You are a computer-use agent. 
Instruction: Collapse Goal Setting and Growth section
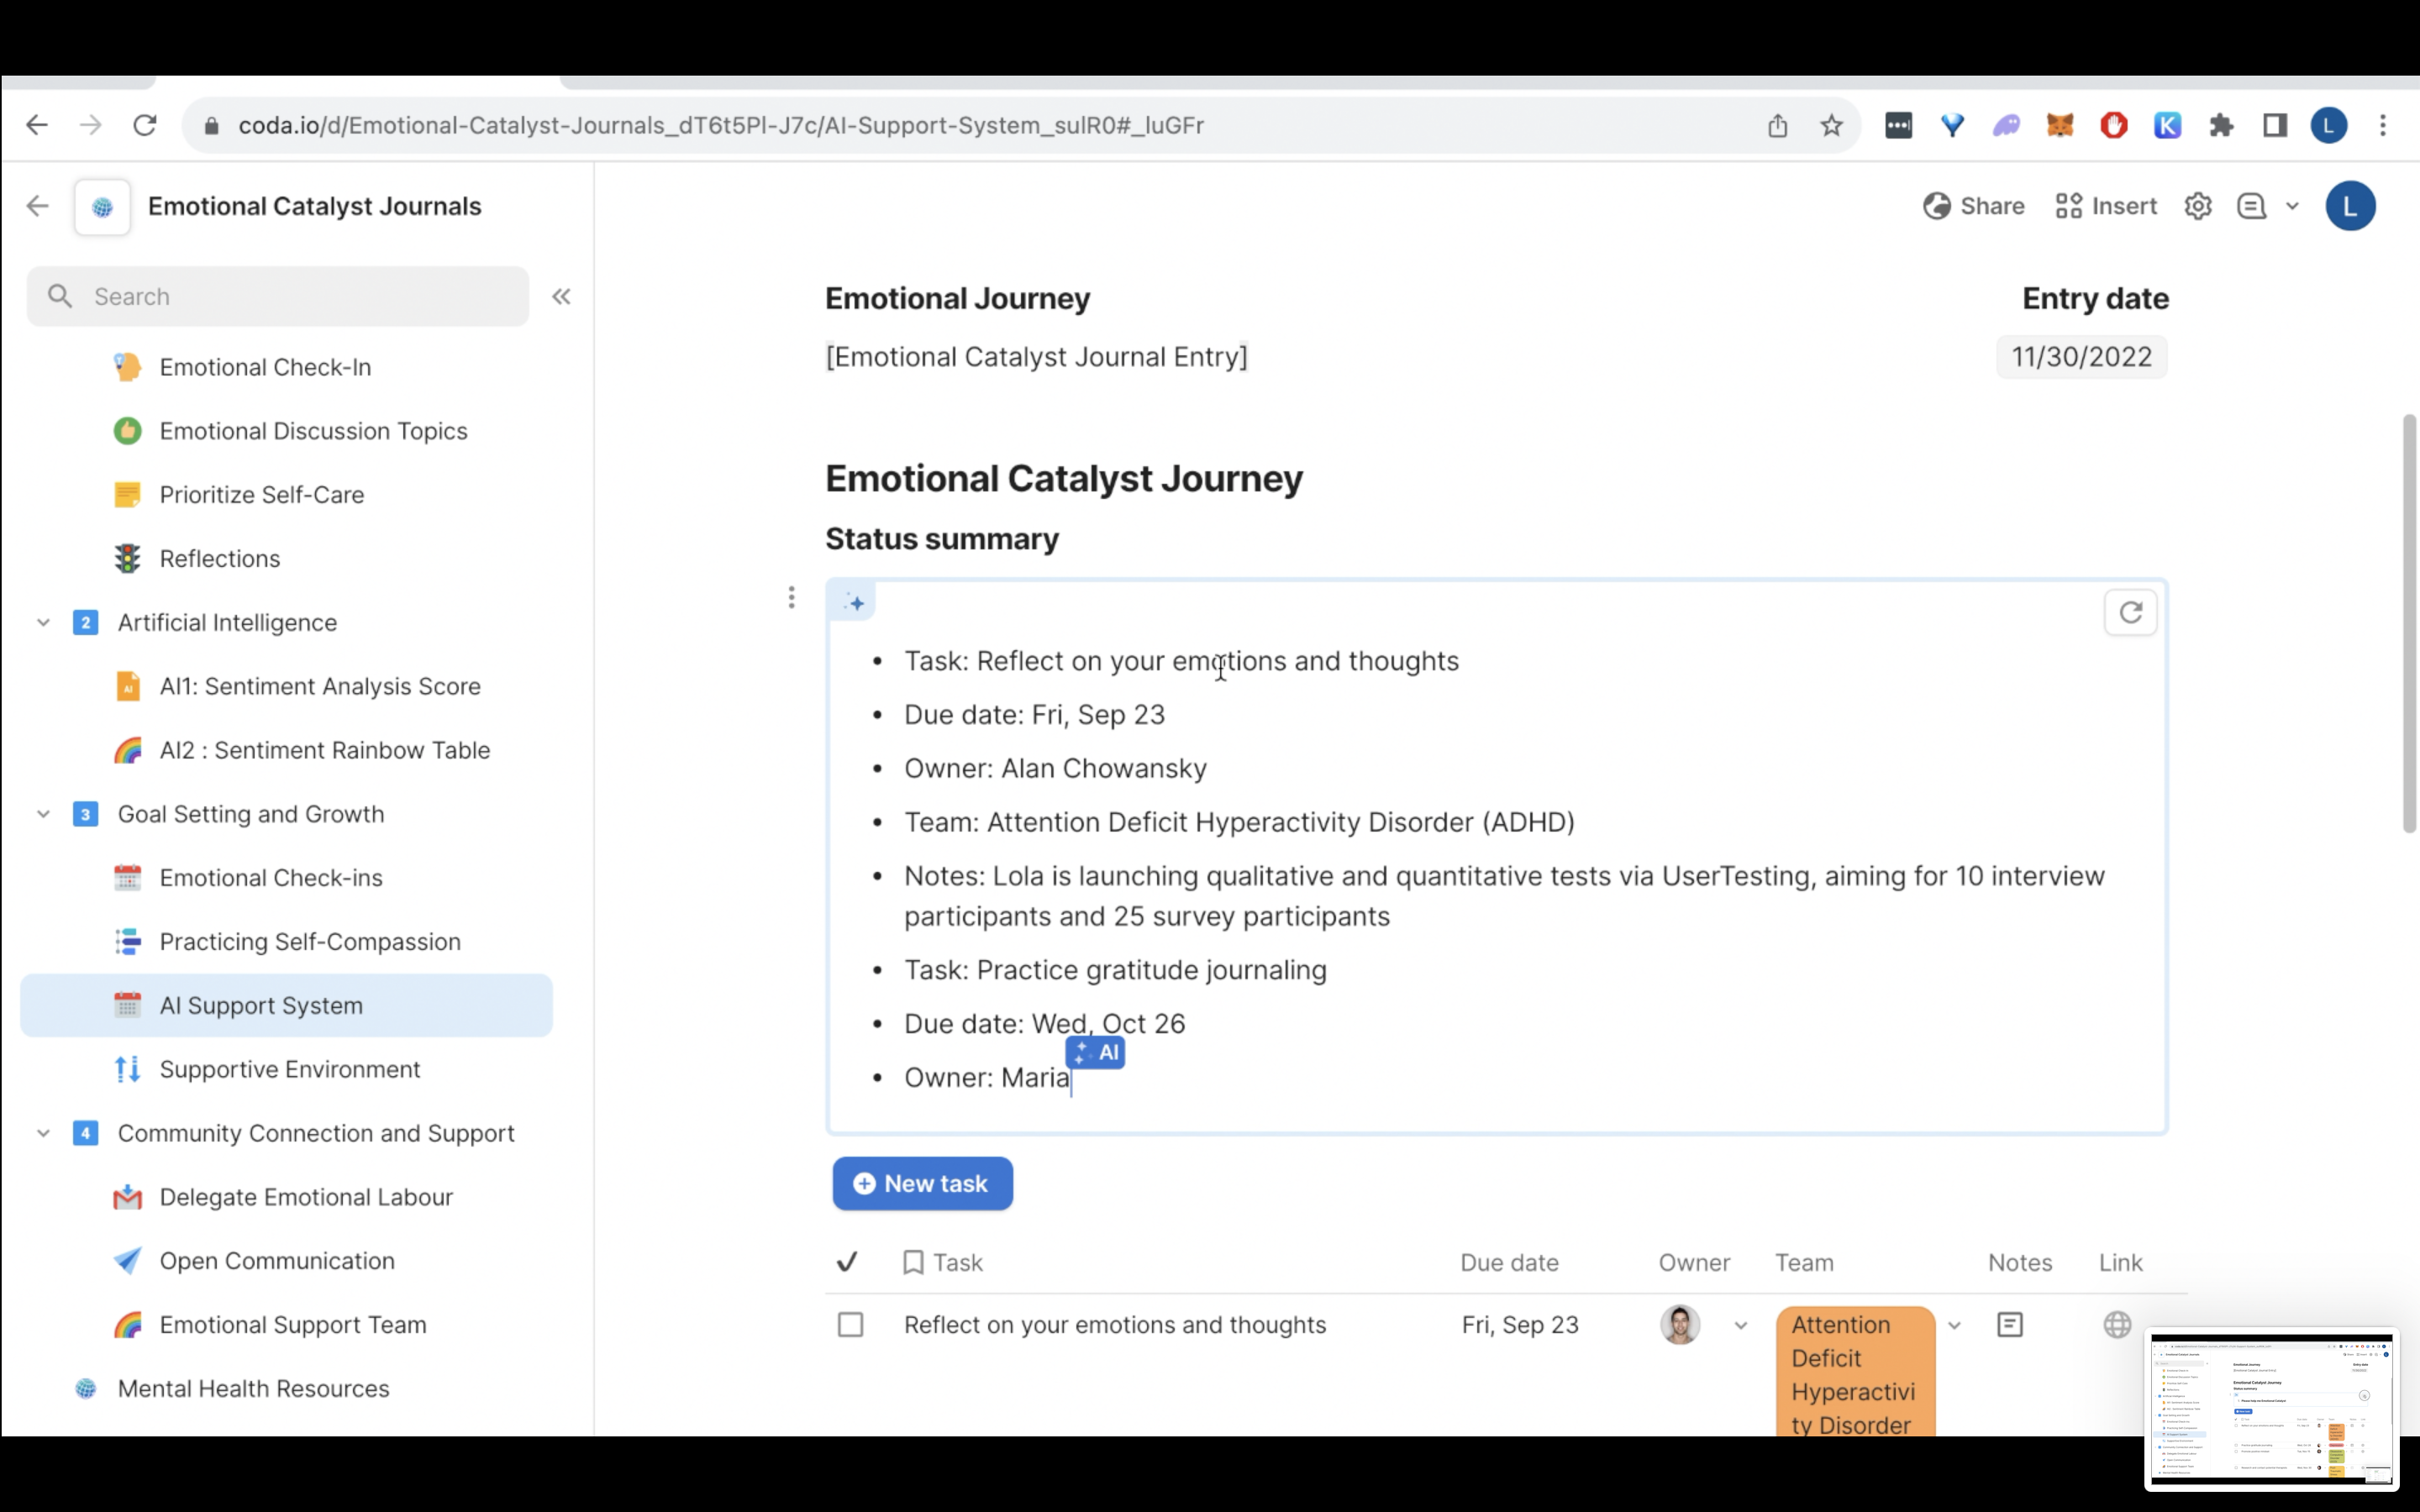click(43, 814)
